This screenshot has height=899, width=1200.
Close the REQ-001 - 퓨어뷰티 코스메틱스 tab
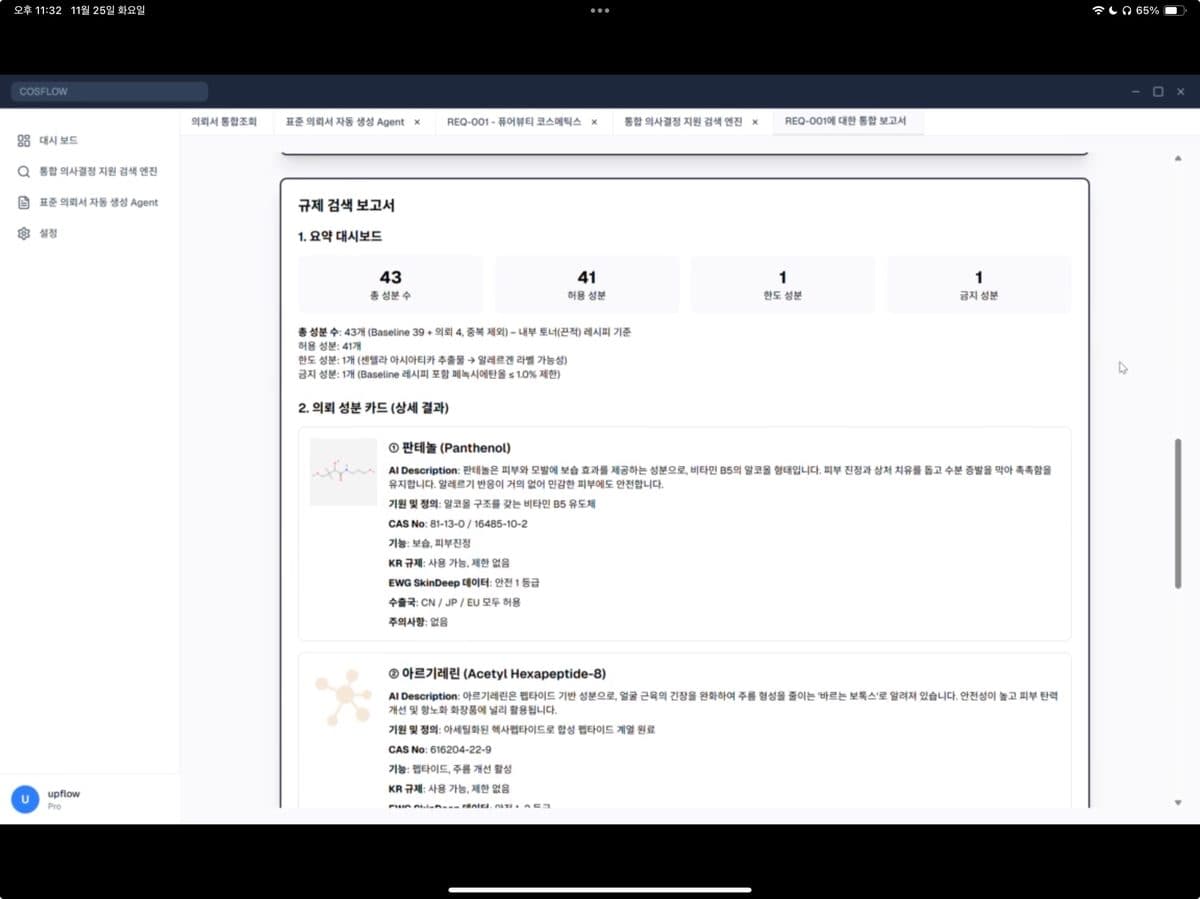pos(594,122)
